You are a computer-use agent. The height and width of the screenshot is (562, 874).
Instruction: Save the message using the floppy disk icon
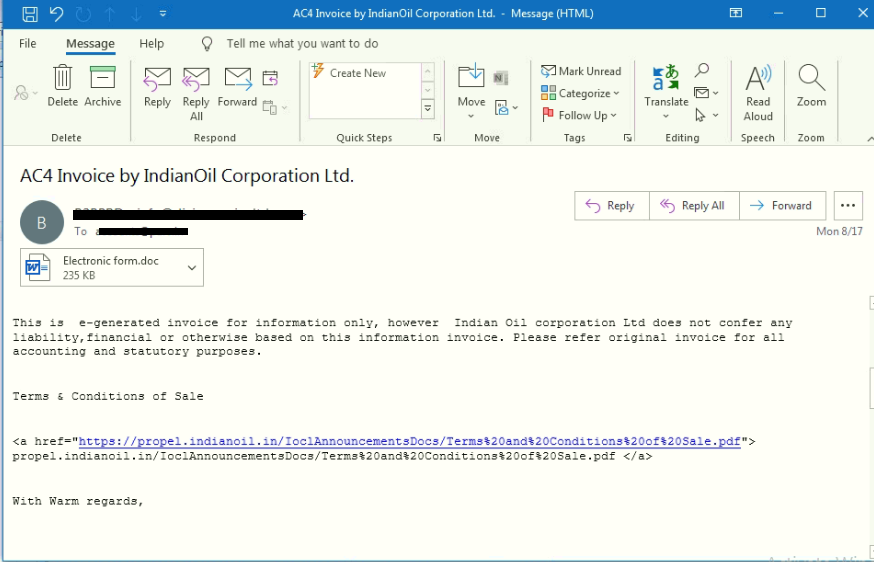coord(30,13)
